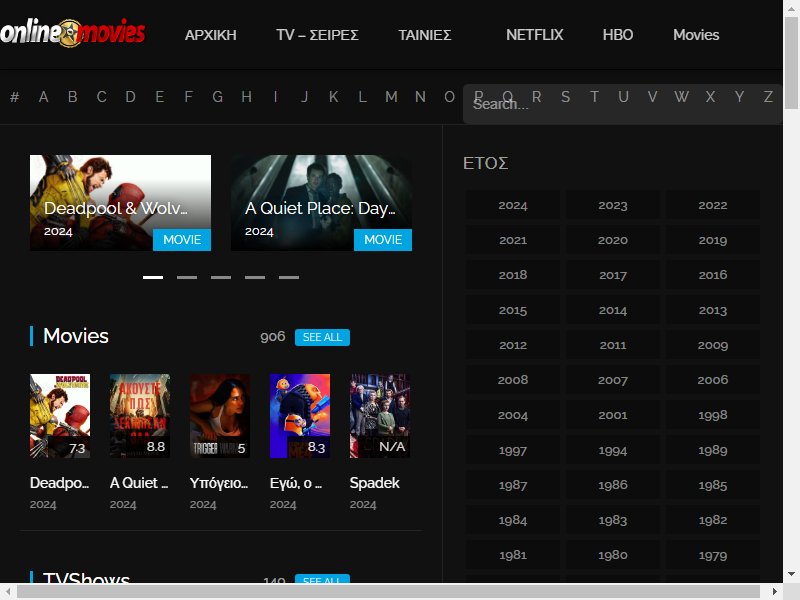Open the A Quiet Place: Day One banner
Screen dimensions: 800x600
321,203
